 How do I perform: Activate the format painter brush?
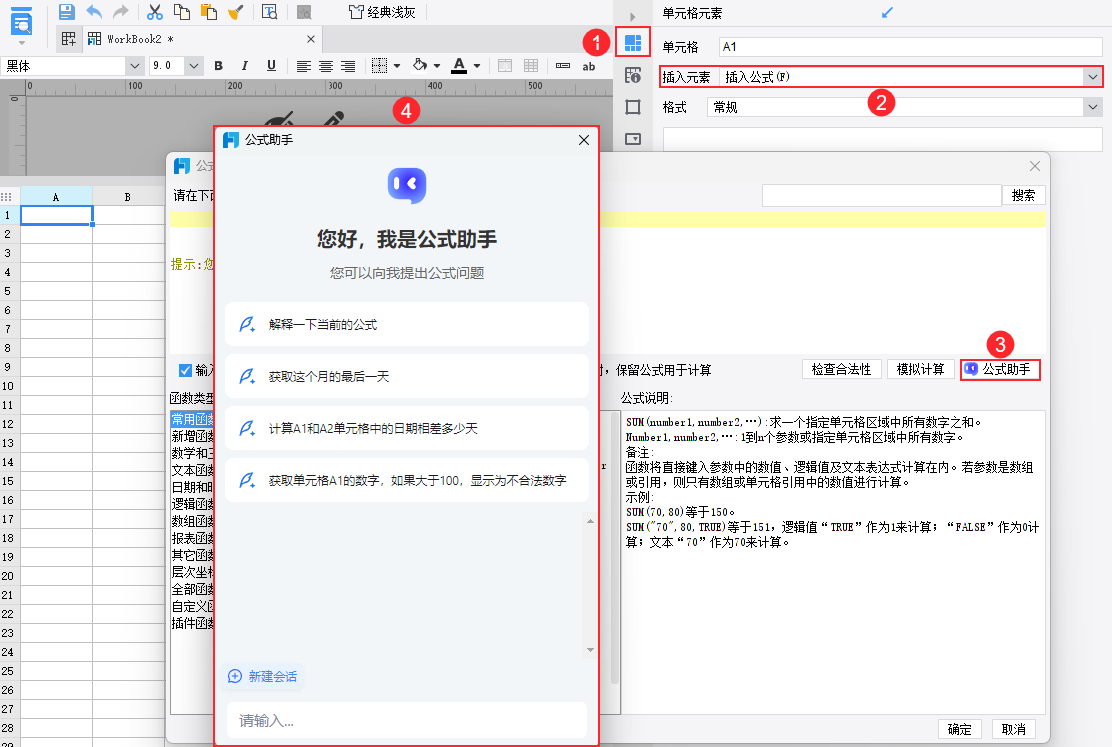click(235, 11)
